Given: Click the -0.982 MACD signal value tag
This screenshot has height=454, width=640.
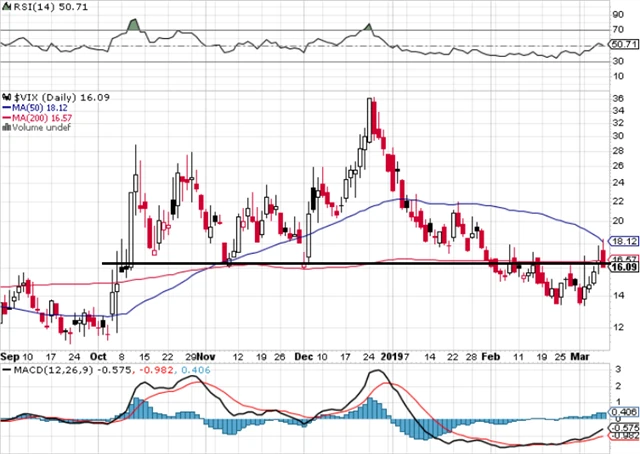Looking at the screenshot, I should click(624, 435).
